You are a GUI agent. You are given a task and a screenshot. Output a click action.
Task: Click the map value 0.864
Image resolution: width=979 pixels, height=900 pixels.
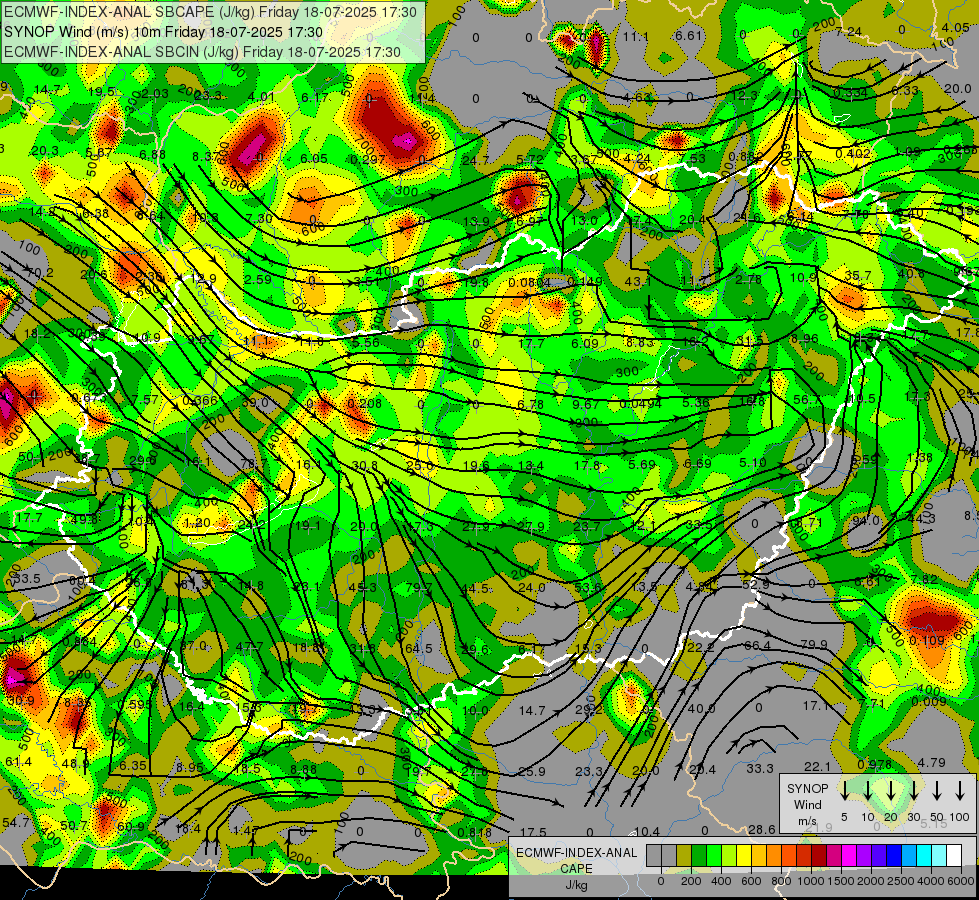(x=79, y=641)
